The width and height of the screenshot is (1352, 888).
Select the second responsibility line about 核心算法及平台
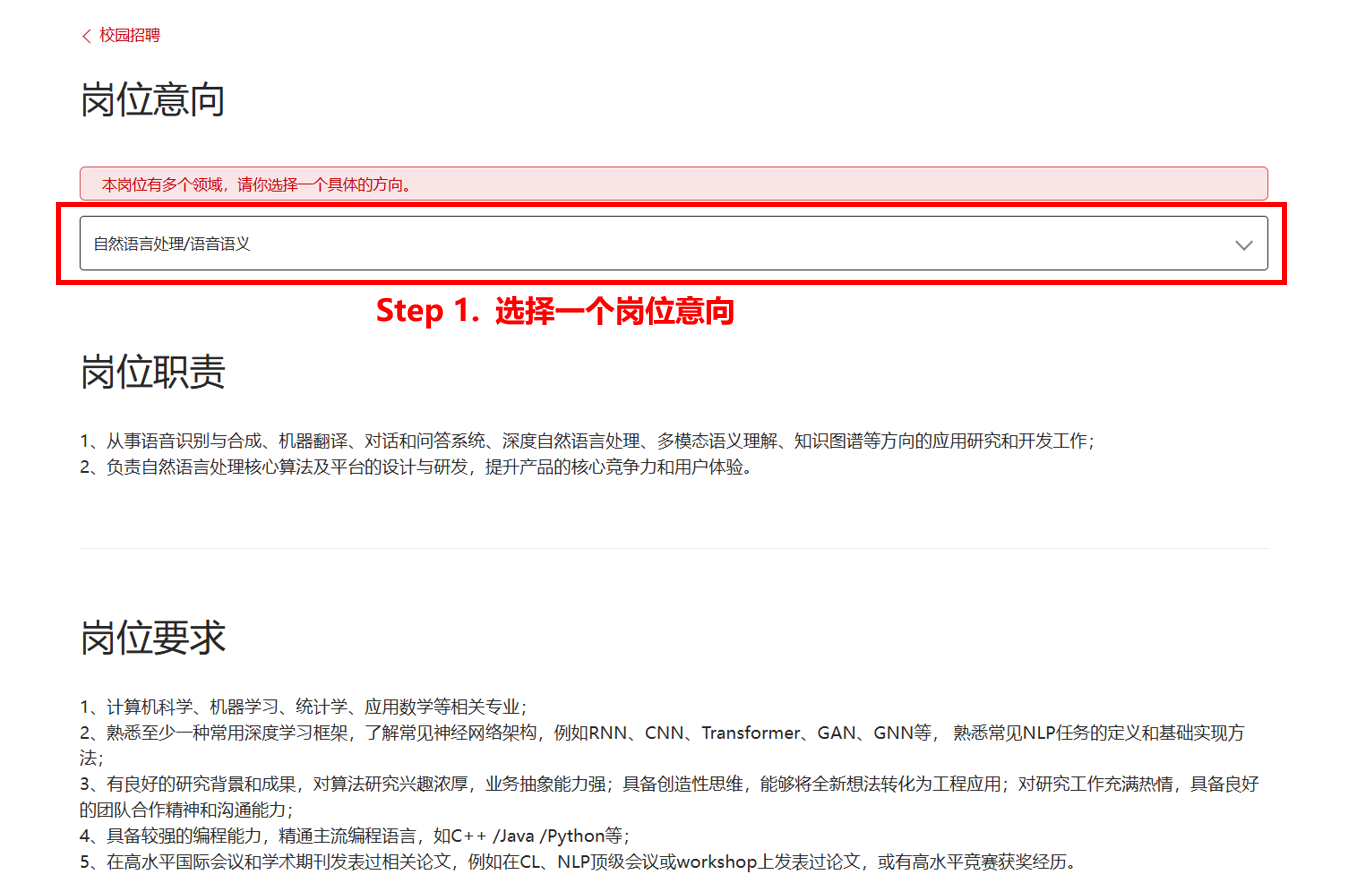click(x=415, y=467)
